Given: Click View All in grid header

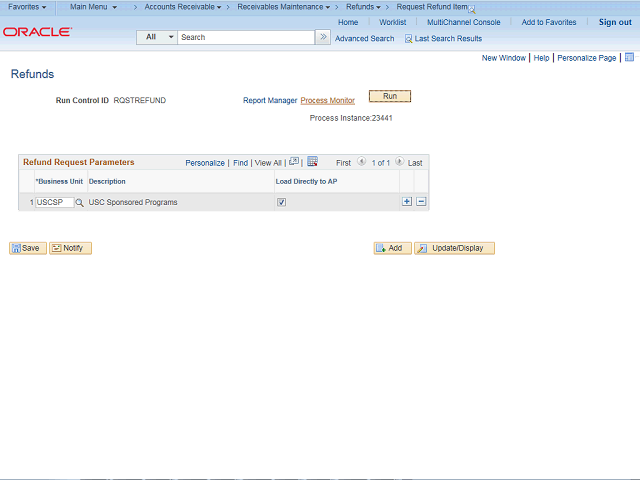Looking at the screenshot, I should tap(268, 163).
